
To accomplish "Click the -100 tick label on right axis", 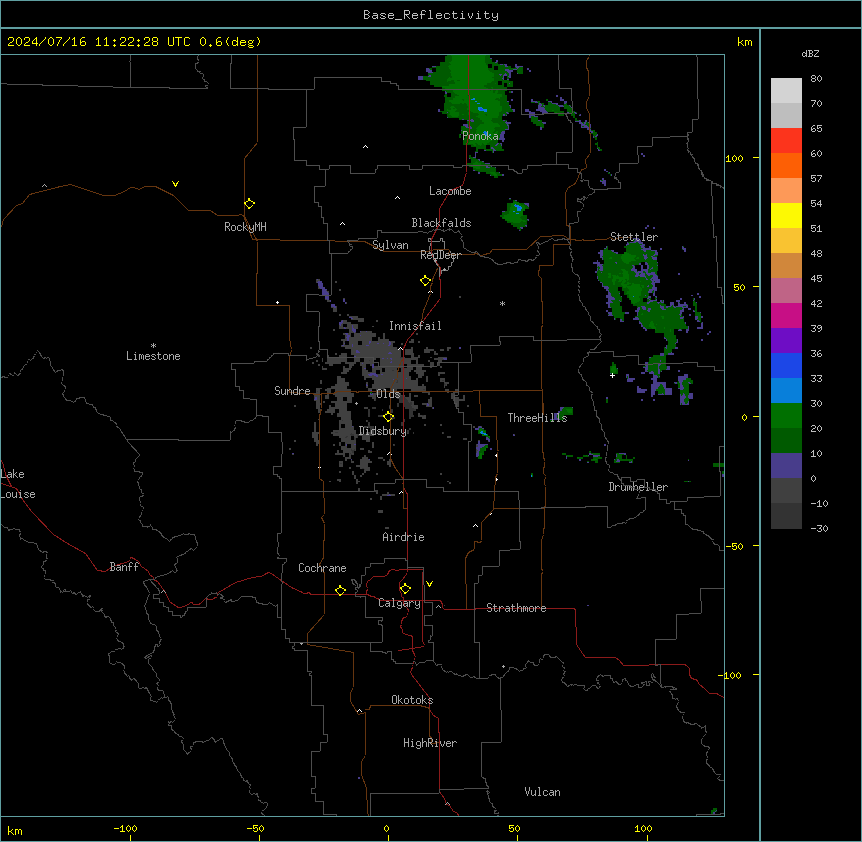I will click(x=731, y=675).
